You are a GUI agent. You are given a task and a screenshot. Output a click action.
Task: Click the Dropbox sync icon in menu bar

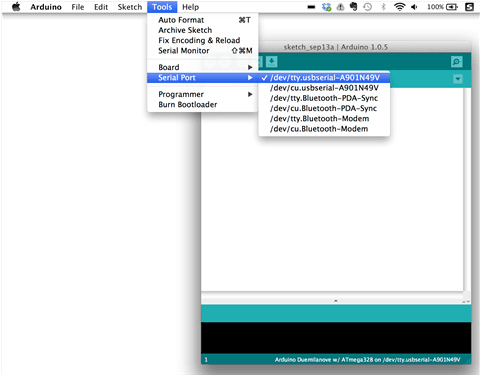326,7
